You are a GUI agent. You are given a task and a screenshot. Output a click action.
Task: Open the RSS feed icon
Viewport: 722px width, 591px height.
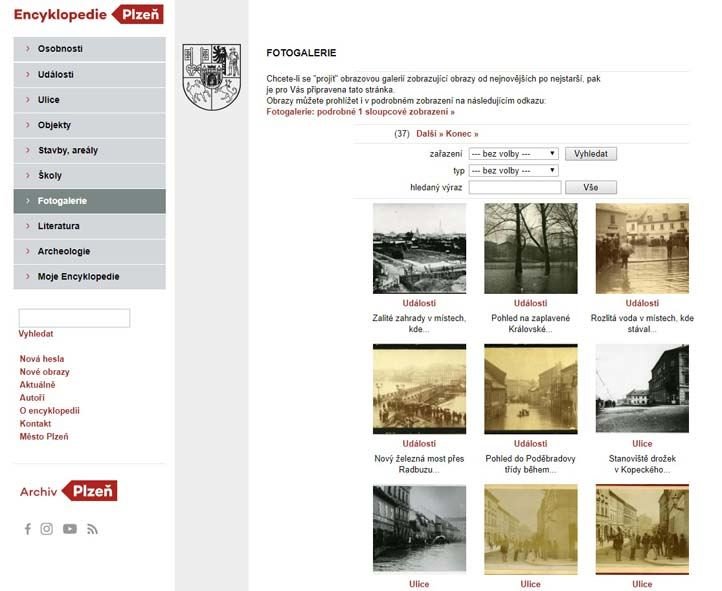pos(92,529)
